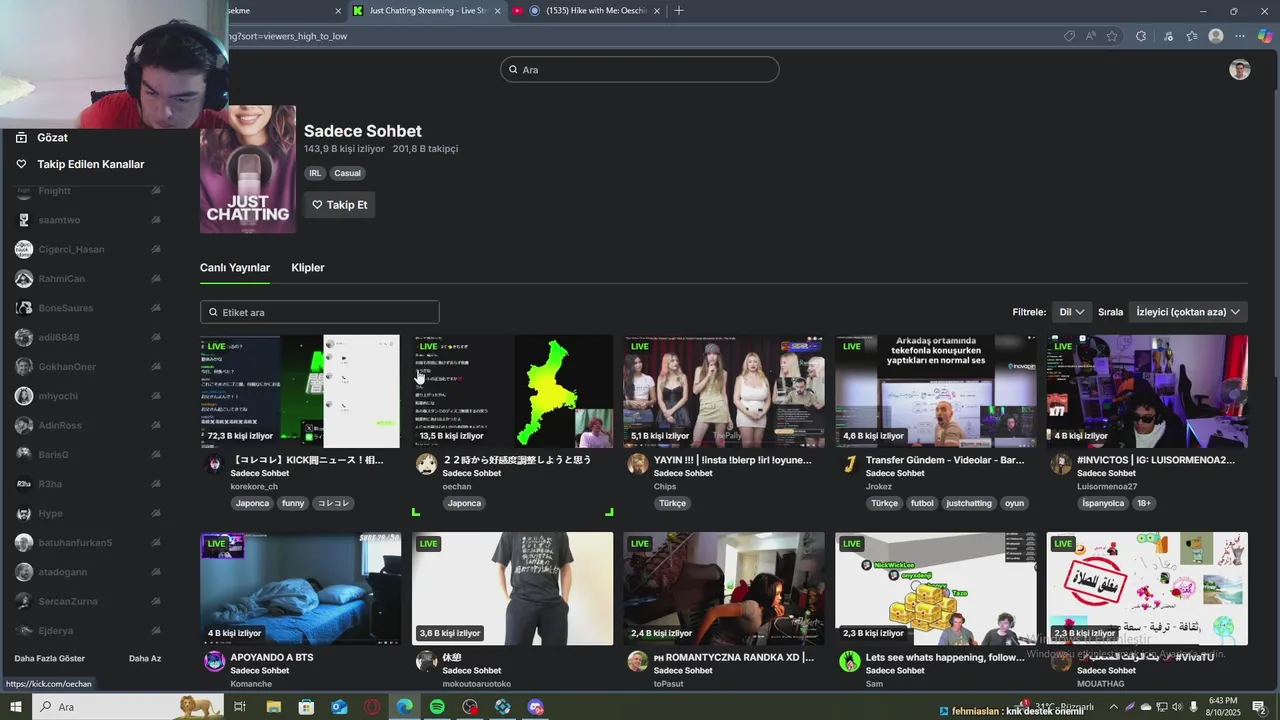The image size is (1280, 720).
Task: Open Edge profile account icon
Action: 1216,36
